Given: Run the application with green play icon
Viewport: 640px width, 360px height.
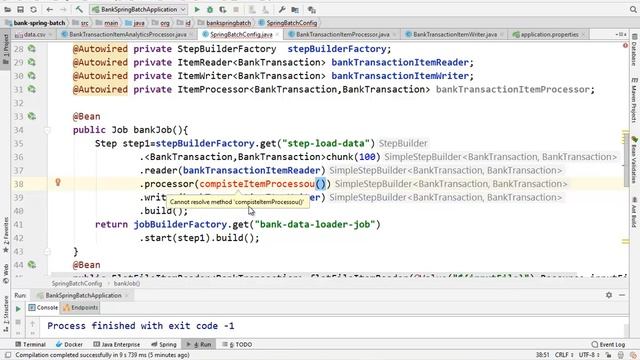Looking at the screenshot, I should [197, 9].
